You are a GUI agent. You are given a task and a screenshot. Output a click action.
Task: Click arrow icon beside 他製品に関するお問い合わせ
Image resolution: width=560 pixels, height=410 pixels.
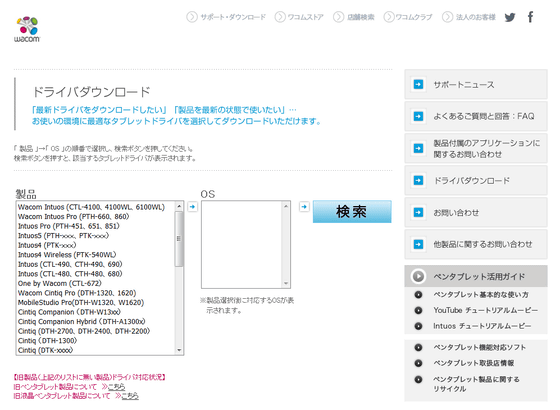[418, 244]
